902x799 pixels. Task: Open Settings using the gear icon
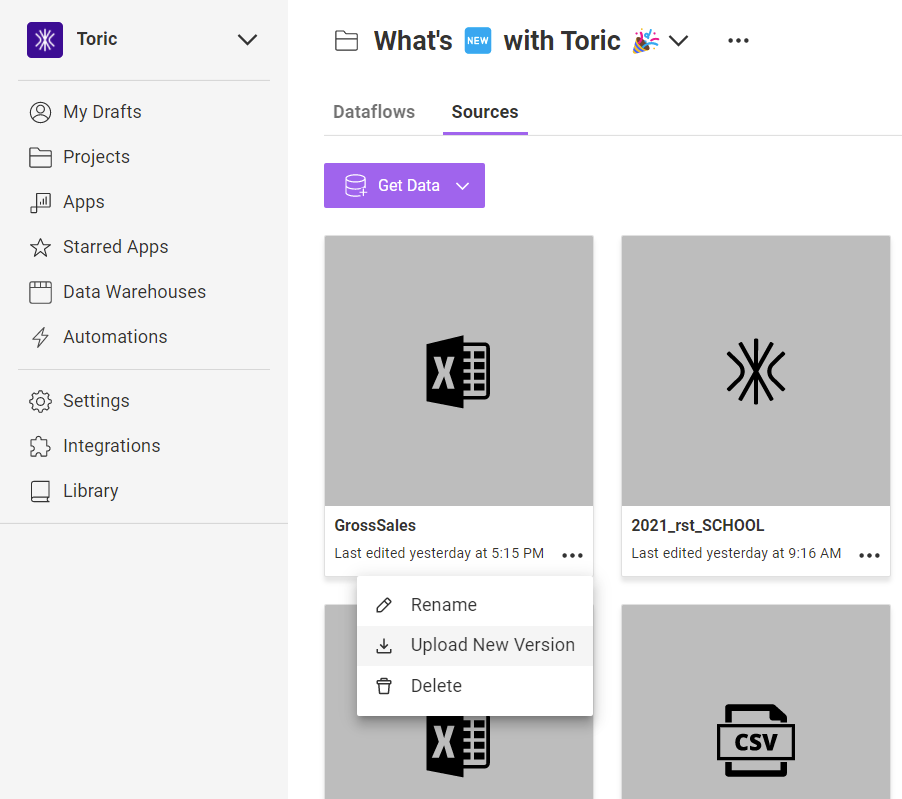click(x=40, y=400)
